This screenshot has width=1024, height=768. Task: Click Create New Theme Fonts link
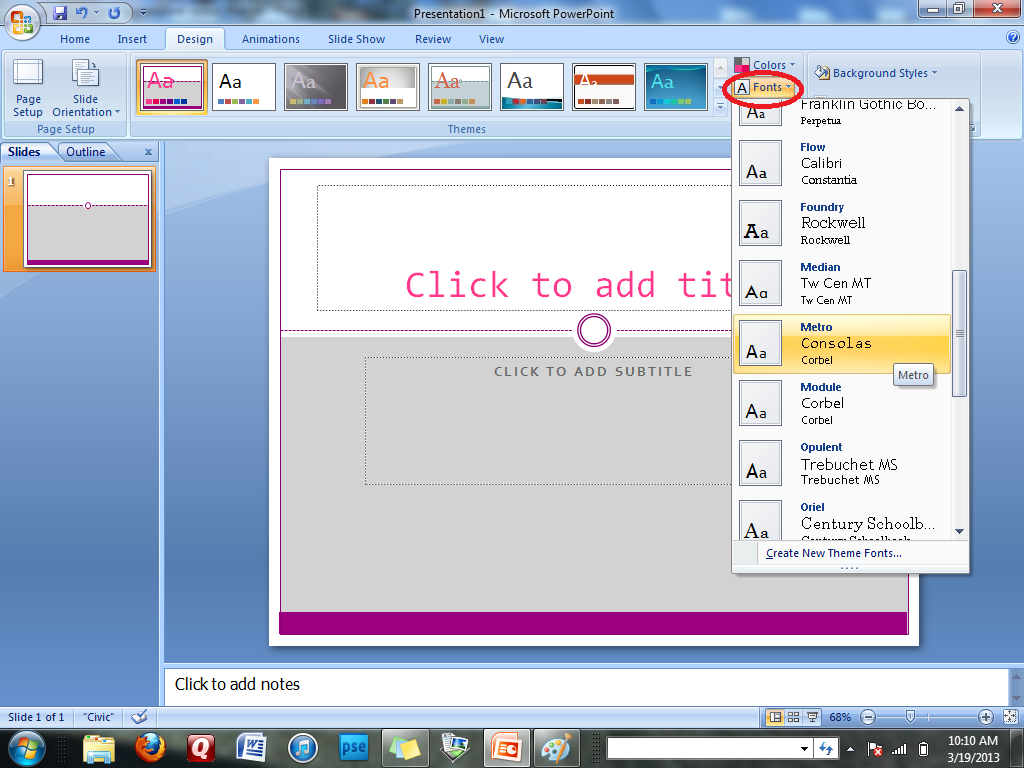pyautogui.click(x=833, y=553)
